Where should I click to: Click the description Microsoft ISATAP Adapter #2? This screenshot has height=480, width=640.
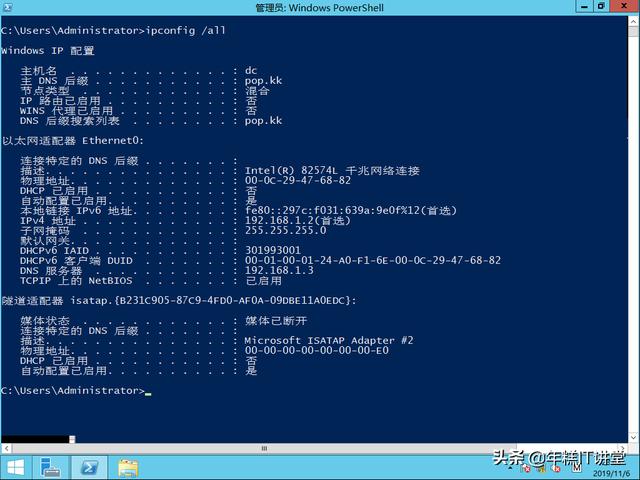[x=329, y=340]
